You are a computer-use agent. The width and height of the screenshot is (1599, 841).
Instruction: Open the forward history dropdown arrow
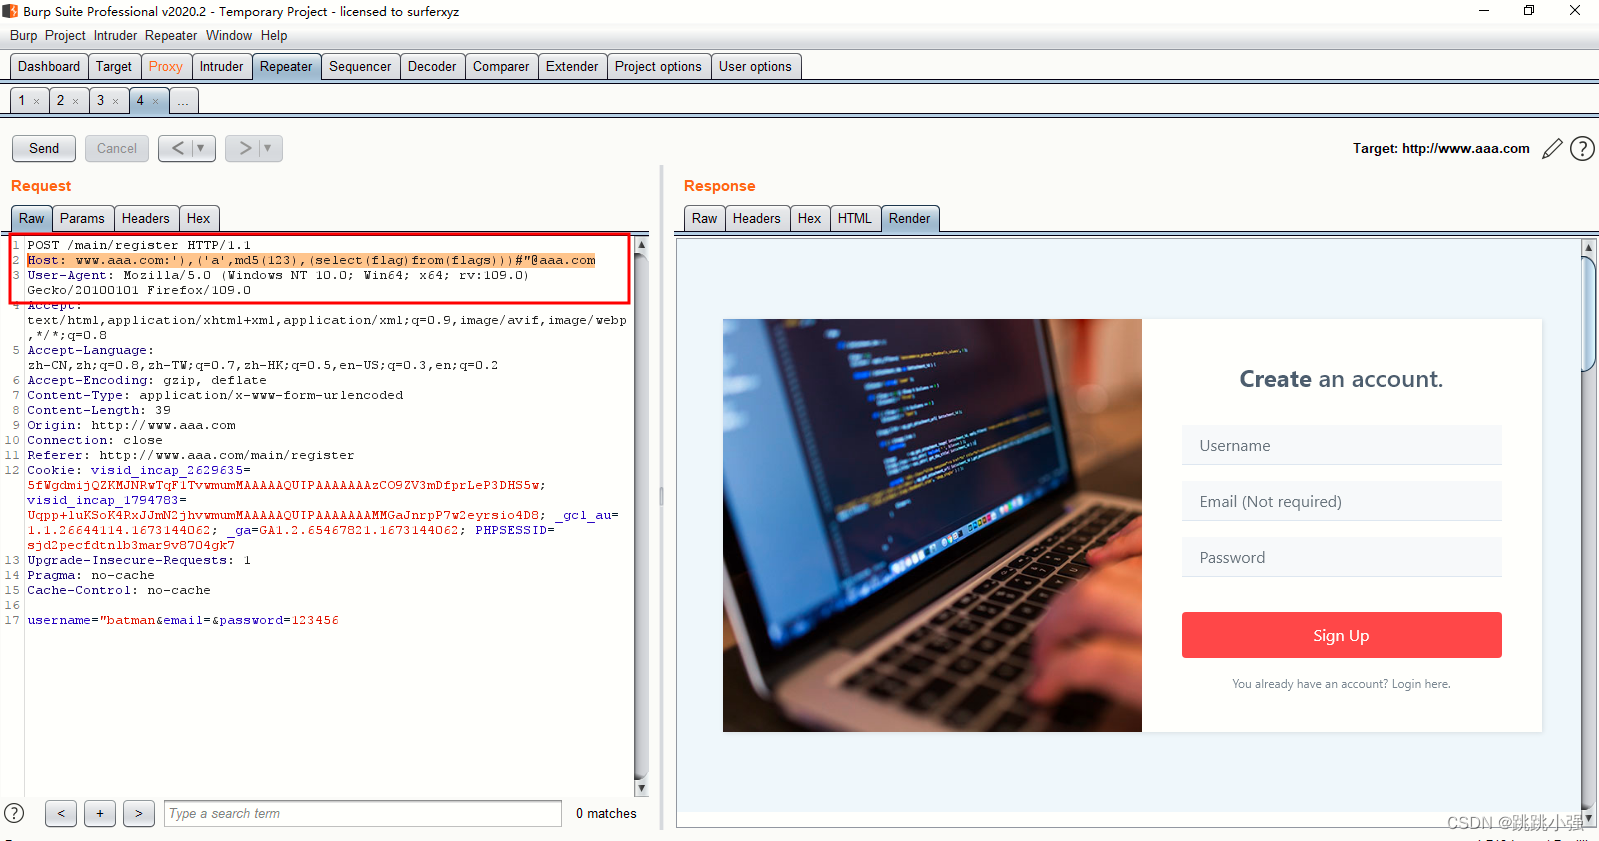268,148
